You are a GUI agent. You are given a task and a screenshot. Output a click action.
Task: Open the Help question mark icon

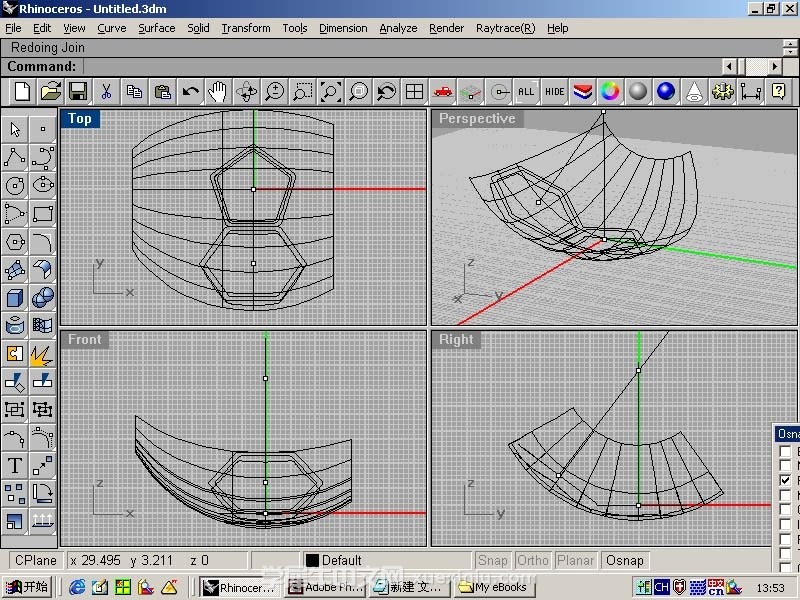[779, 92]
